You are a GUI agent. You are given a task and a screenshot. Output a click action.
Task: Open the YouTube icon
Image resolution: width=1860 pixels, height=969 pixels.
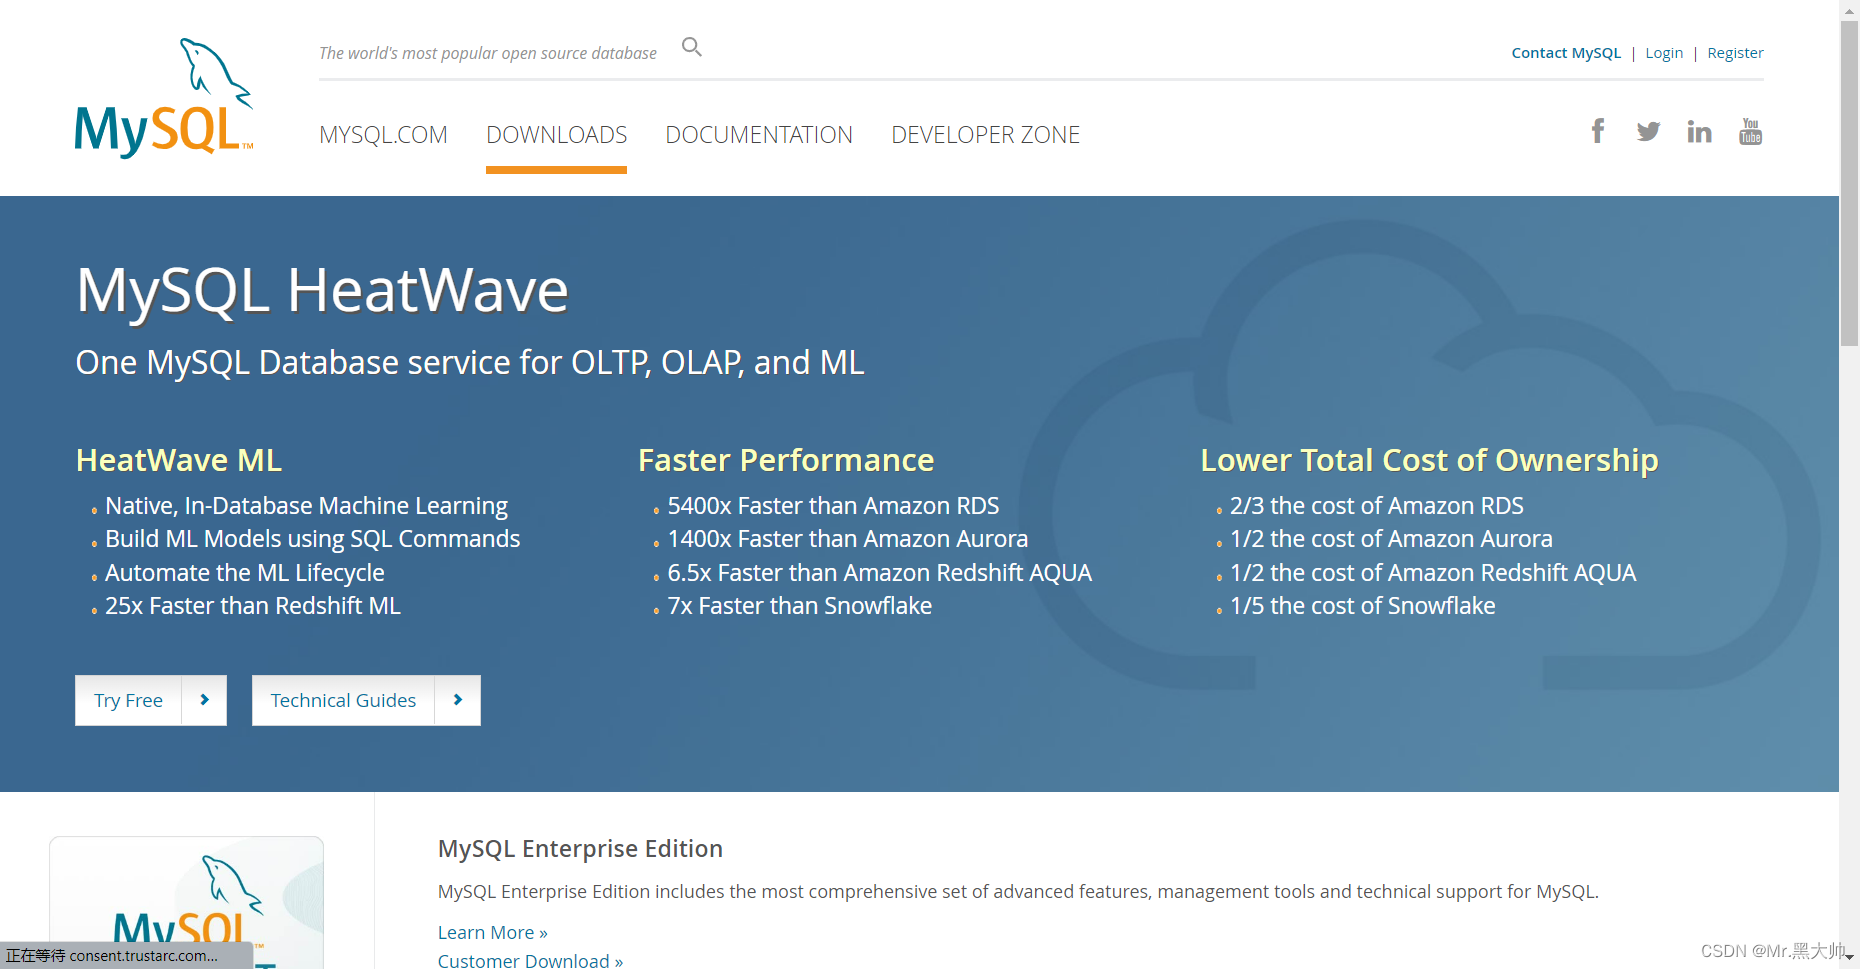point(1750,131)
